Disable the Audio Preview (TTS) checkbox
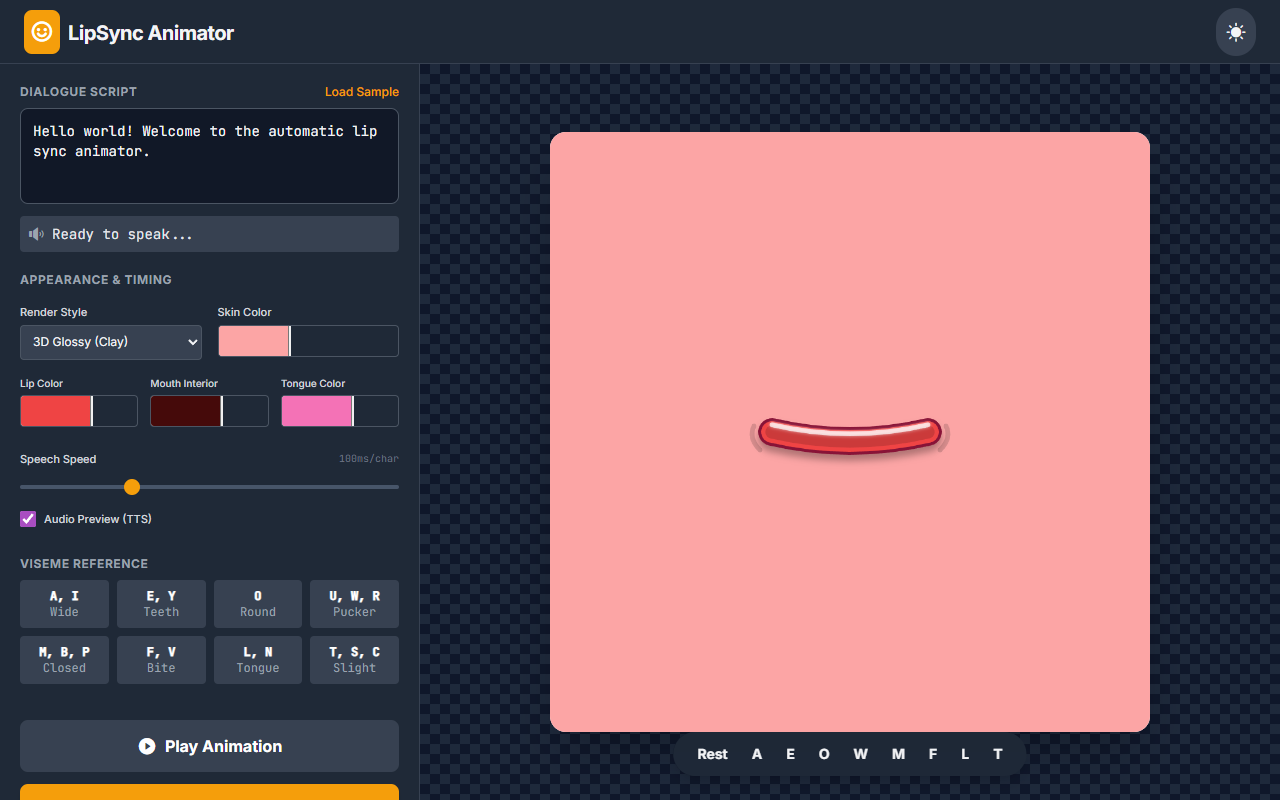Image resolution: width=1280 pixels, height=800 pixels. pos(27,518)
